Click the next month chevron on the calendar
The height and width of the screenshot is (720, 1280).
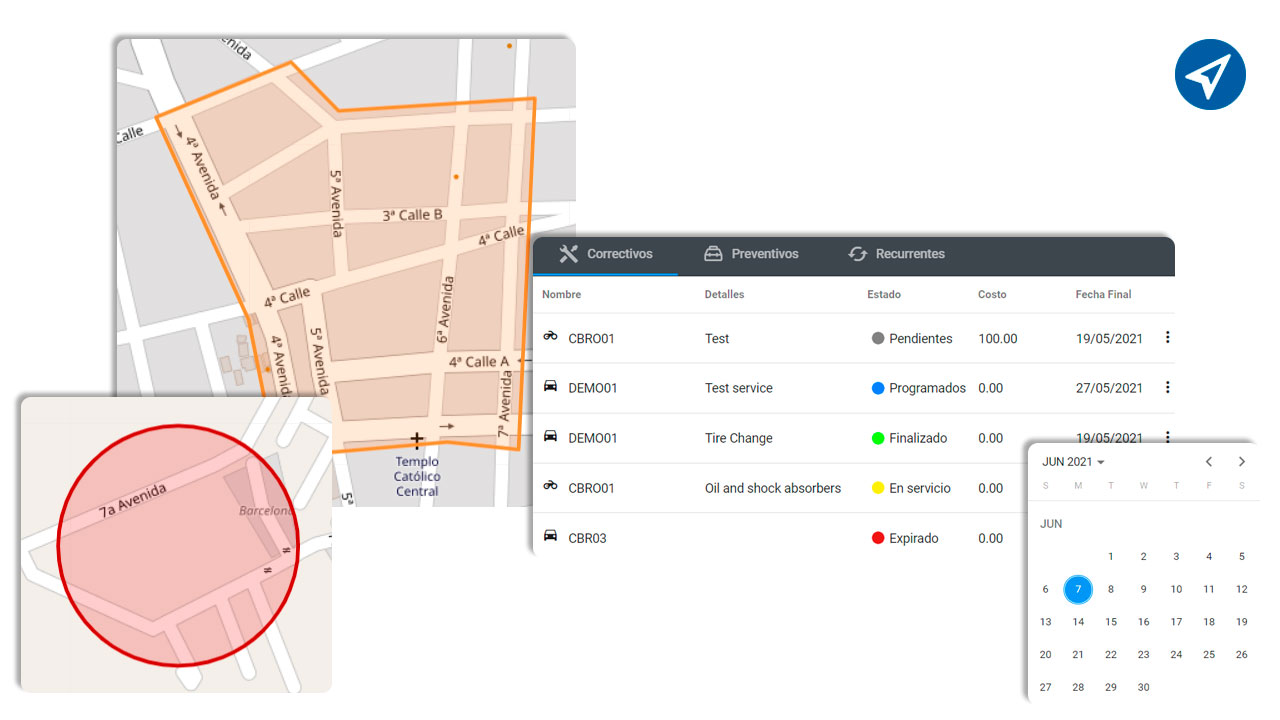click(1241, 461)
